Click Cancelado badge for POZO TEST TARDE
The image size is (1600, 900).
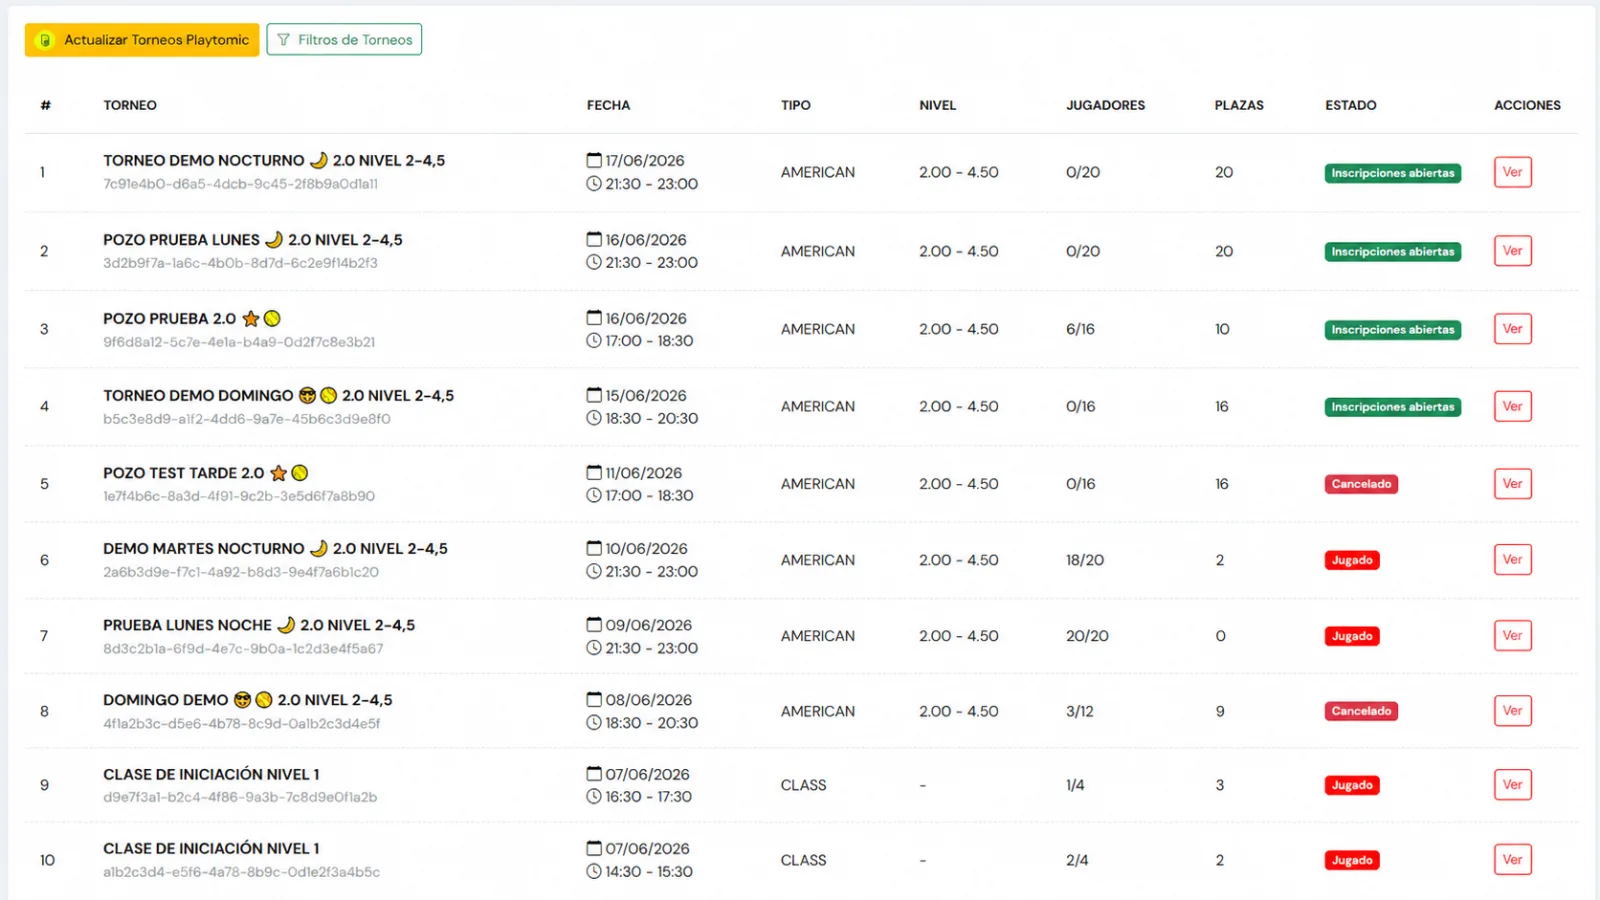1361,484
